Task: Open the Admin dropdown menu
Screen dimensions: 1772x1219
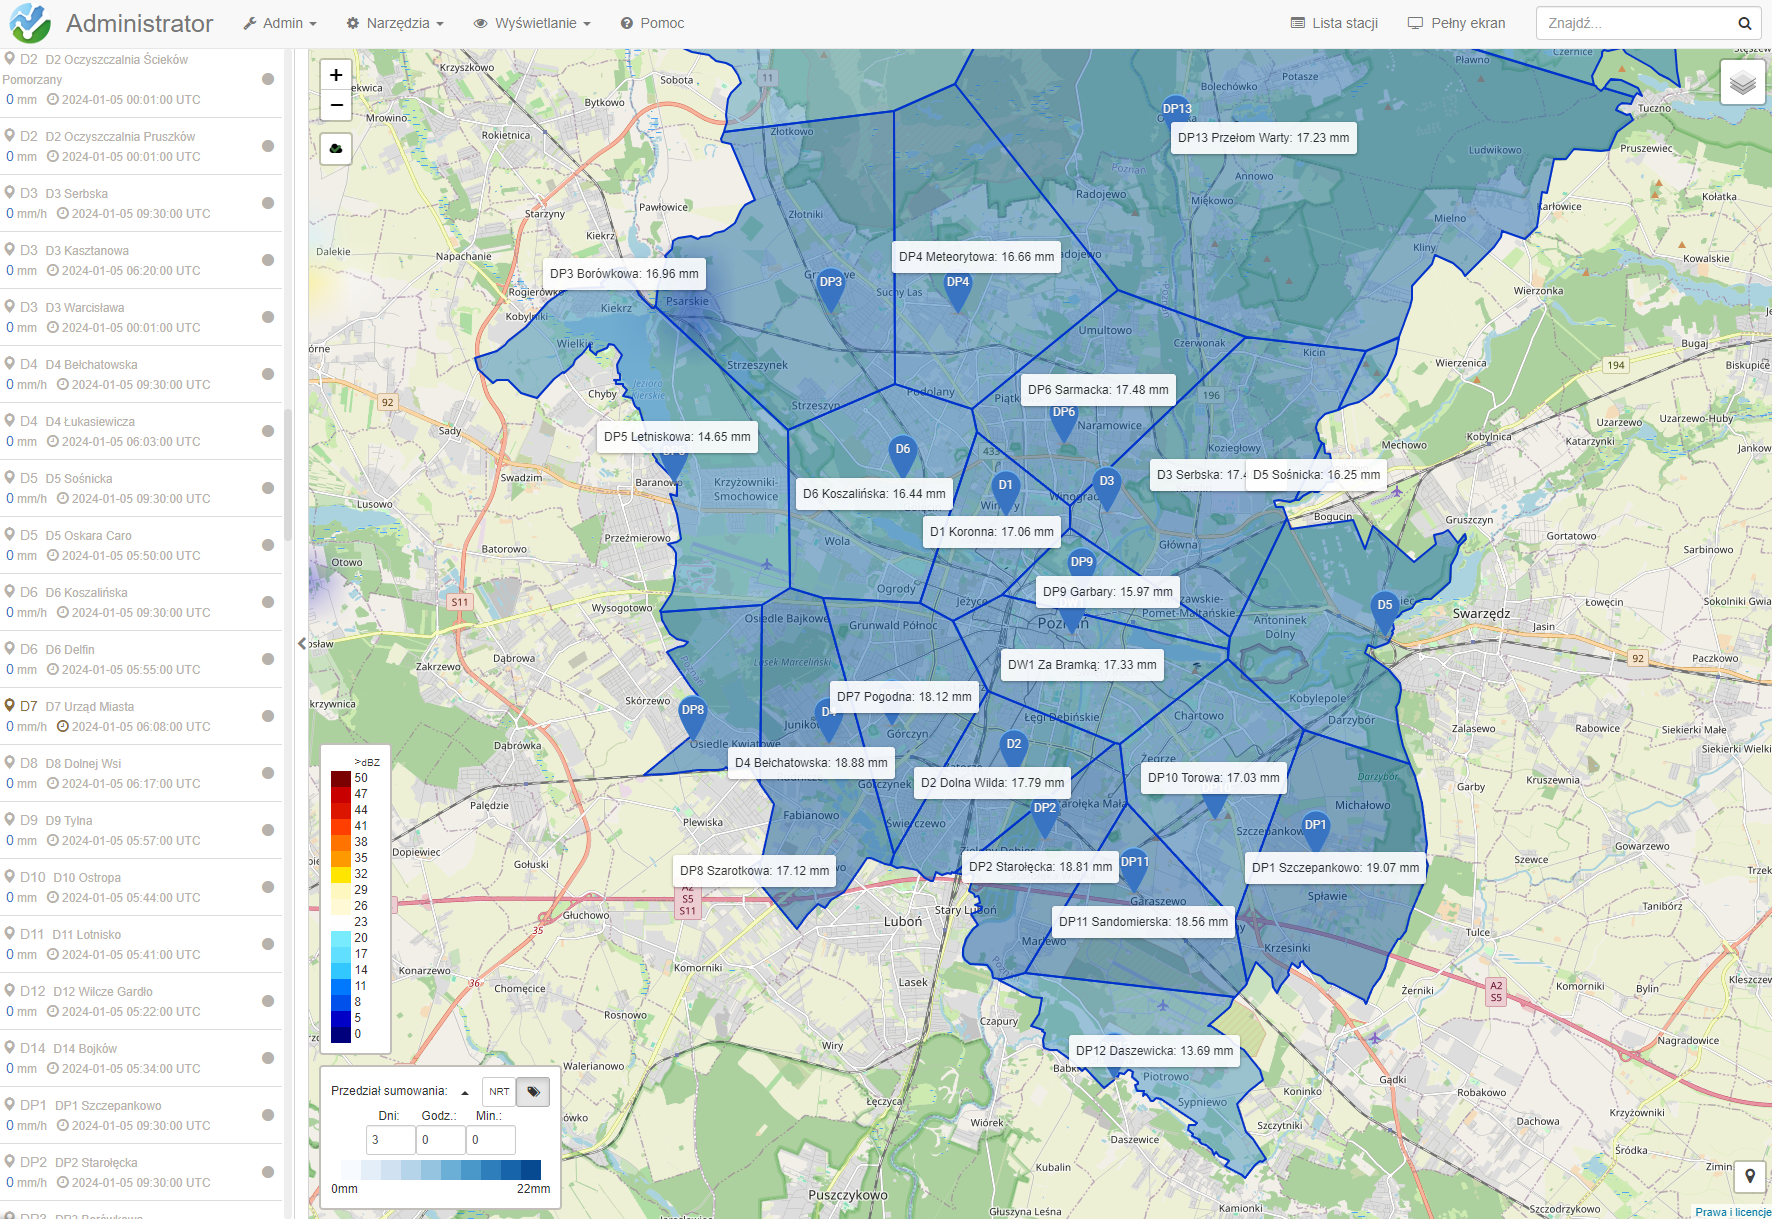Action: pos(280,23)
